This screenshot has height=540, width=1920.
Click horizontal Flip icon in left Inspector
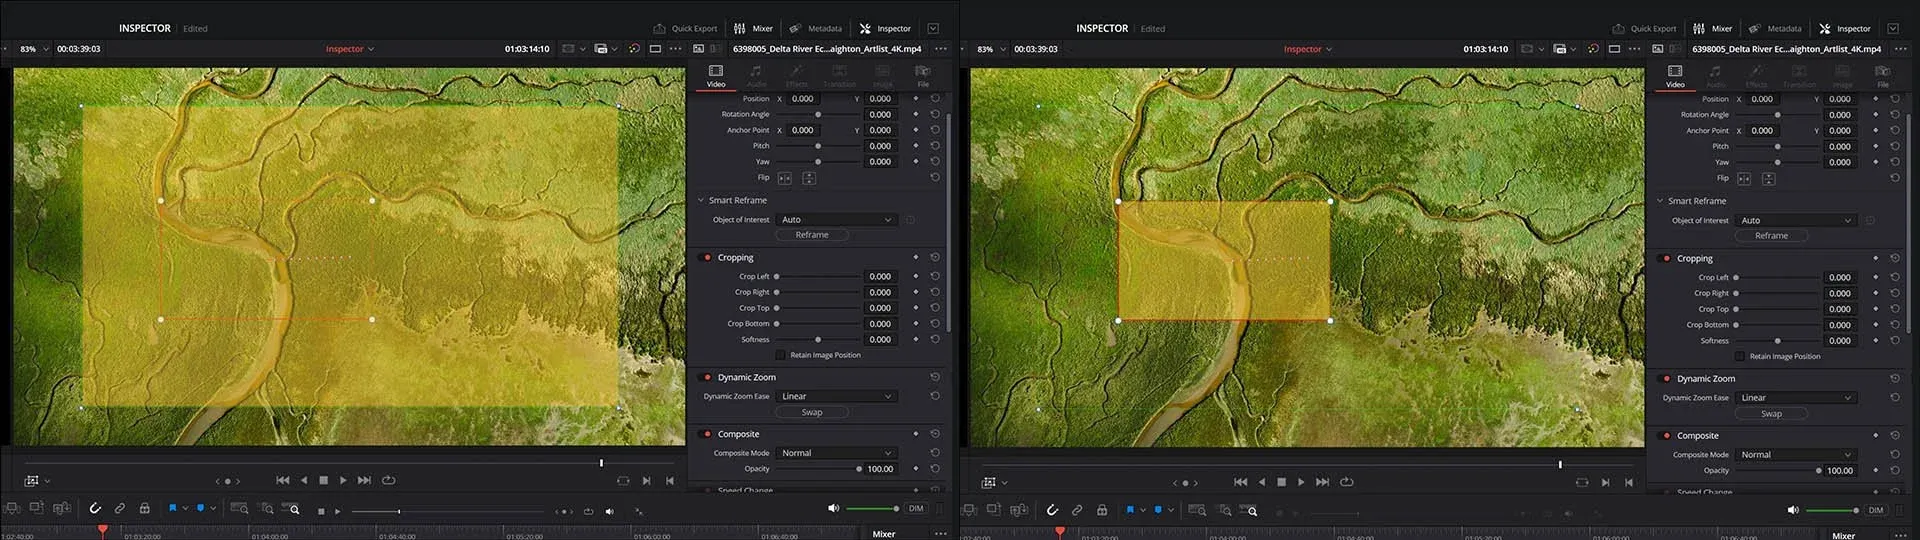point(785,178)
